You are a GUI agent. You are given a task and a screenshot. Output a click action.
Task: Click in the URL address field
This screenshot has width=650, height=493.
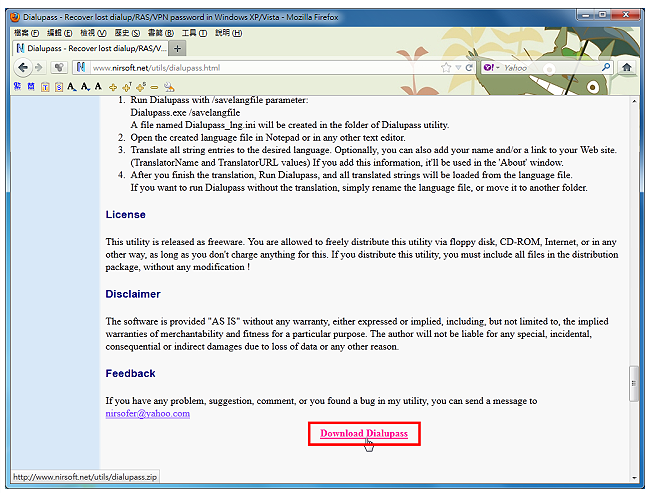click(265, 68)
